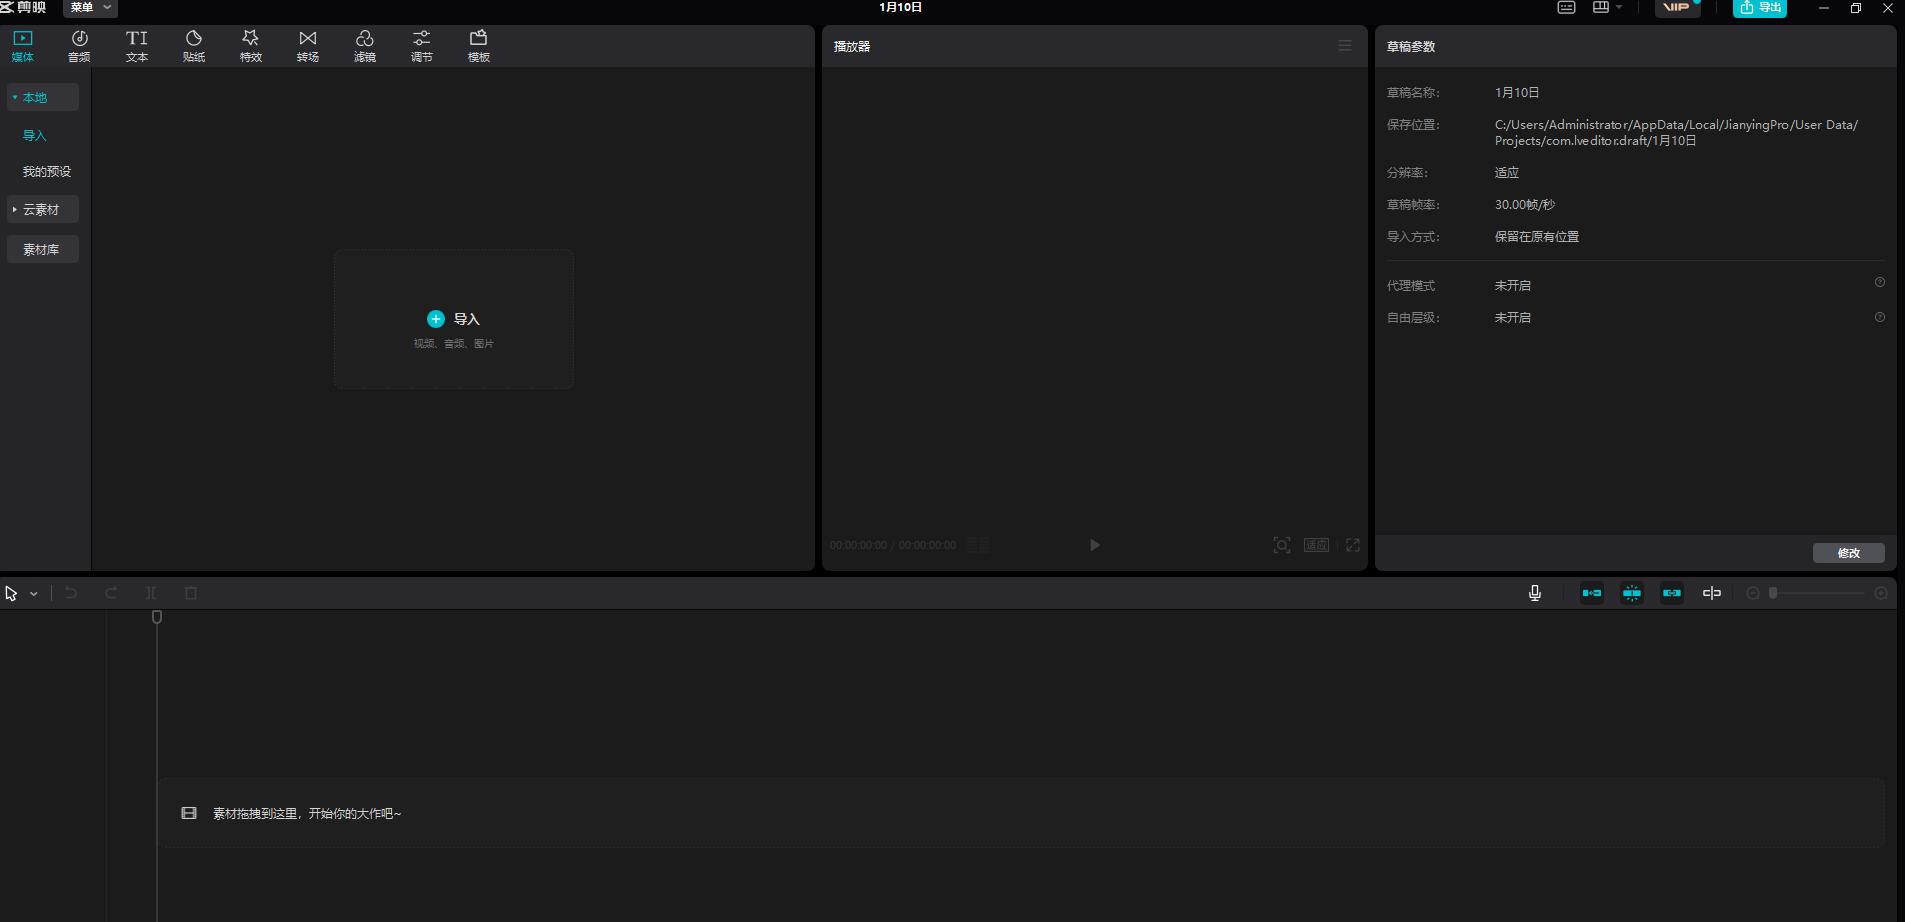Click the VIP badge

point(1677,8)
